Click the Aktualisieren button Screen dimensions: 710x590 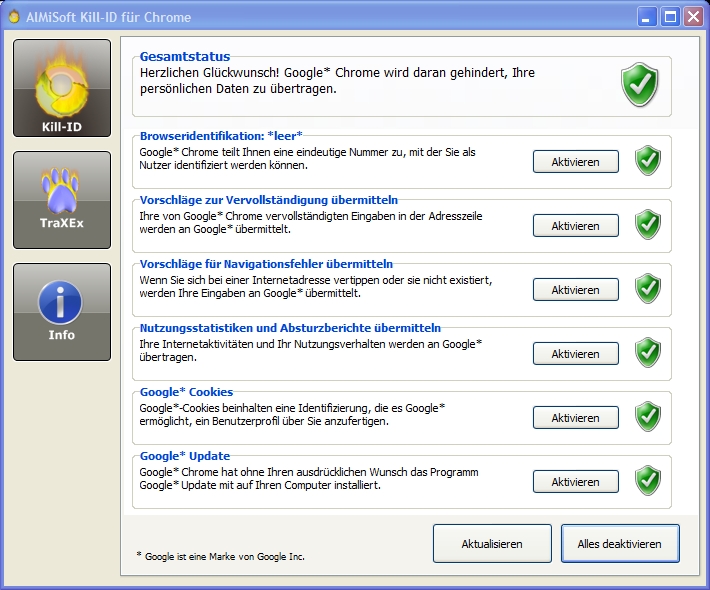[x=492, y=544]
